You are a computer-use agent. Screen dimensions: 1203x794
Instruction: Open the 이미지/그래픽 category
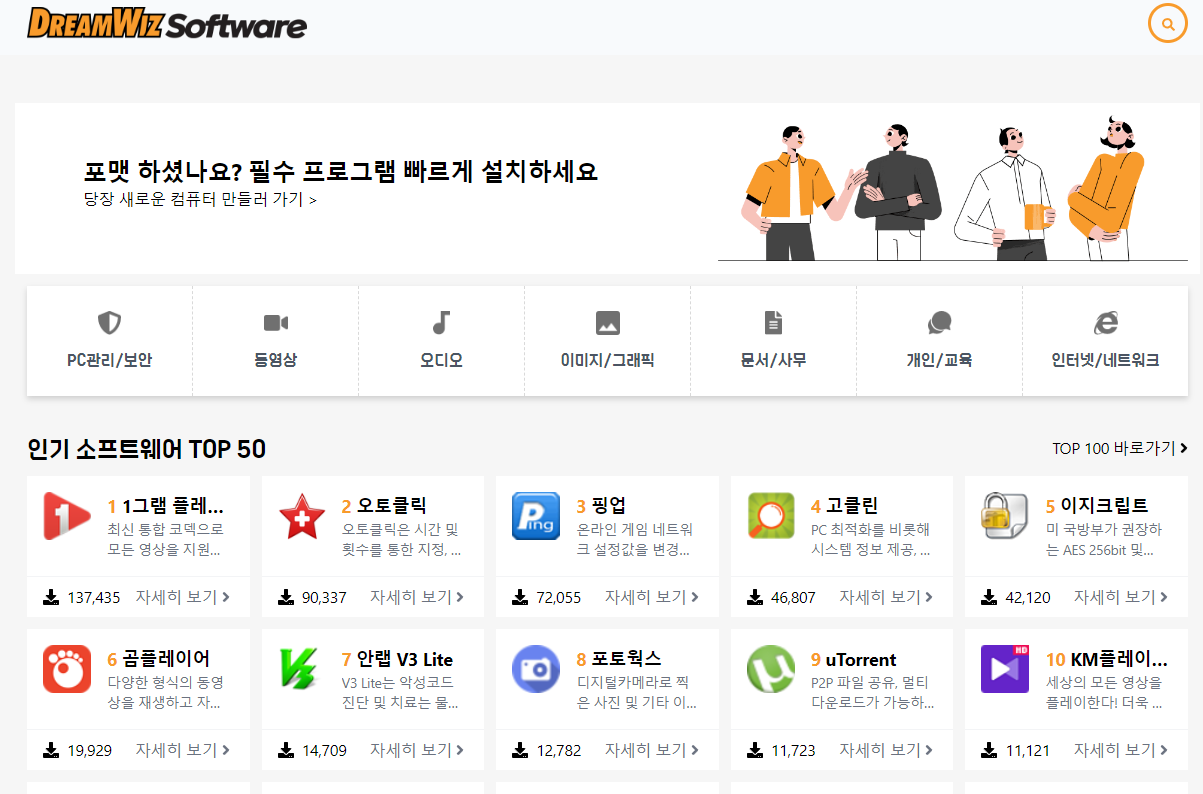607,341
